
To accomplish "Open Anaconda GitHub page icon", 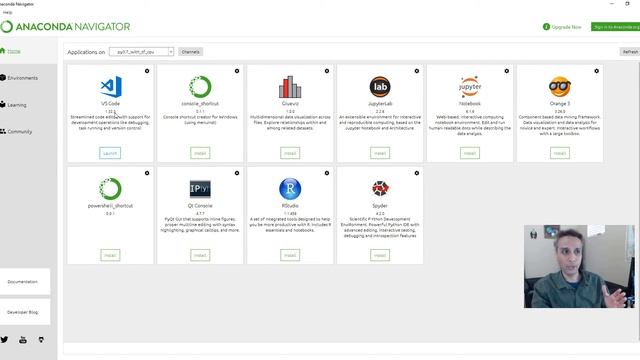I will [x=41, y=340].
